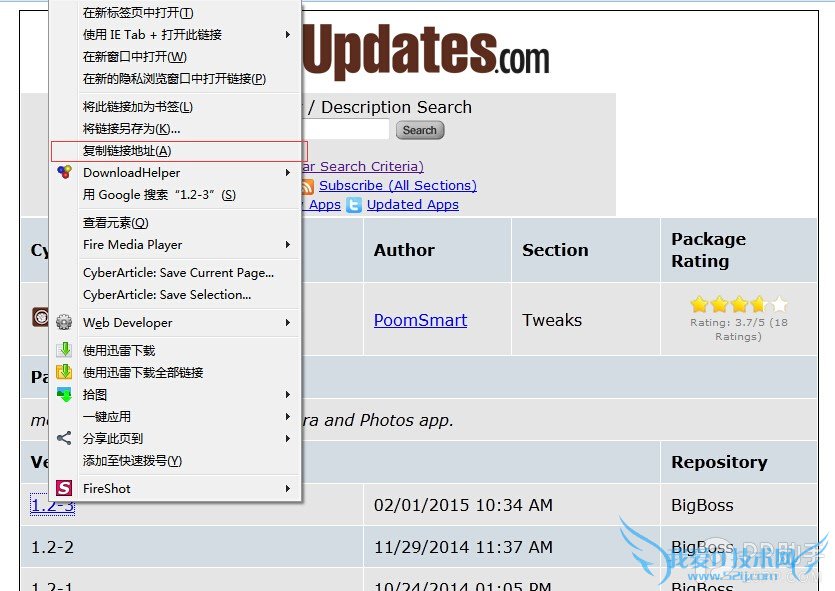Select 添加至快速拨号 menu item

[x=132, y=461]
